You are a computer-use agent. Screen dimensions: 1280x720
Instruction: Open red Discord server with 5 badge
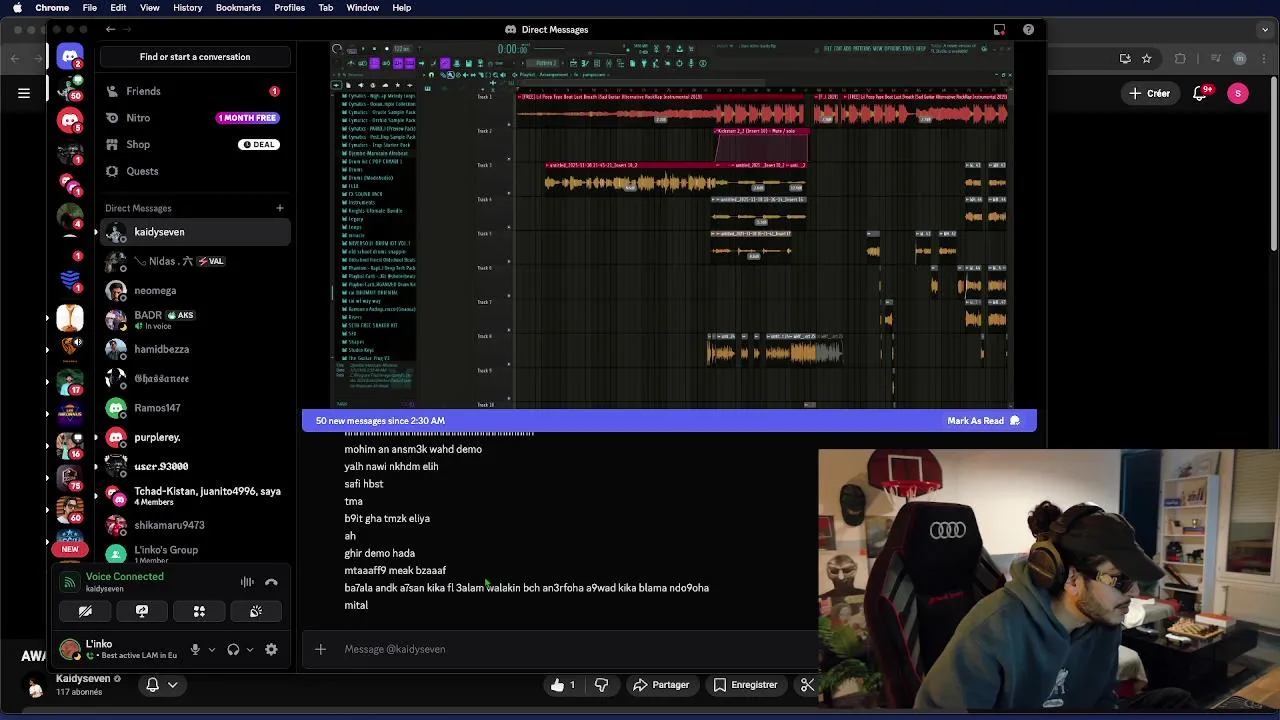[x=70, y=120]
